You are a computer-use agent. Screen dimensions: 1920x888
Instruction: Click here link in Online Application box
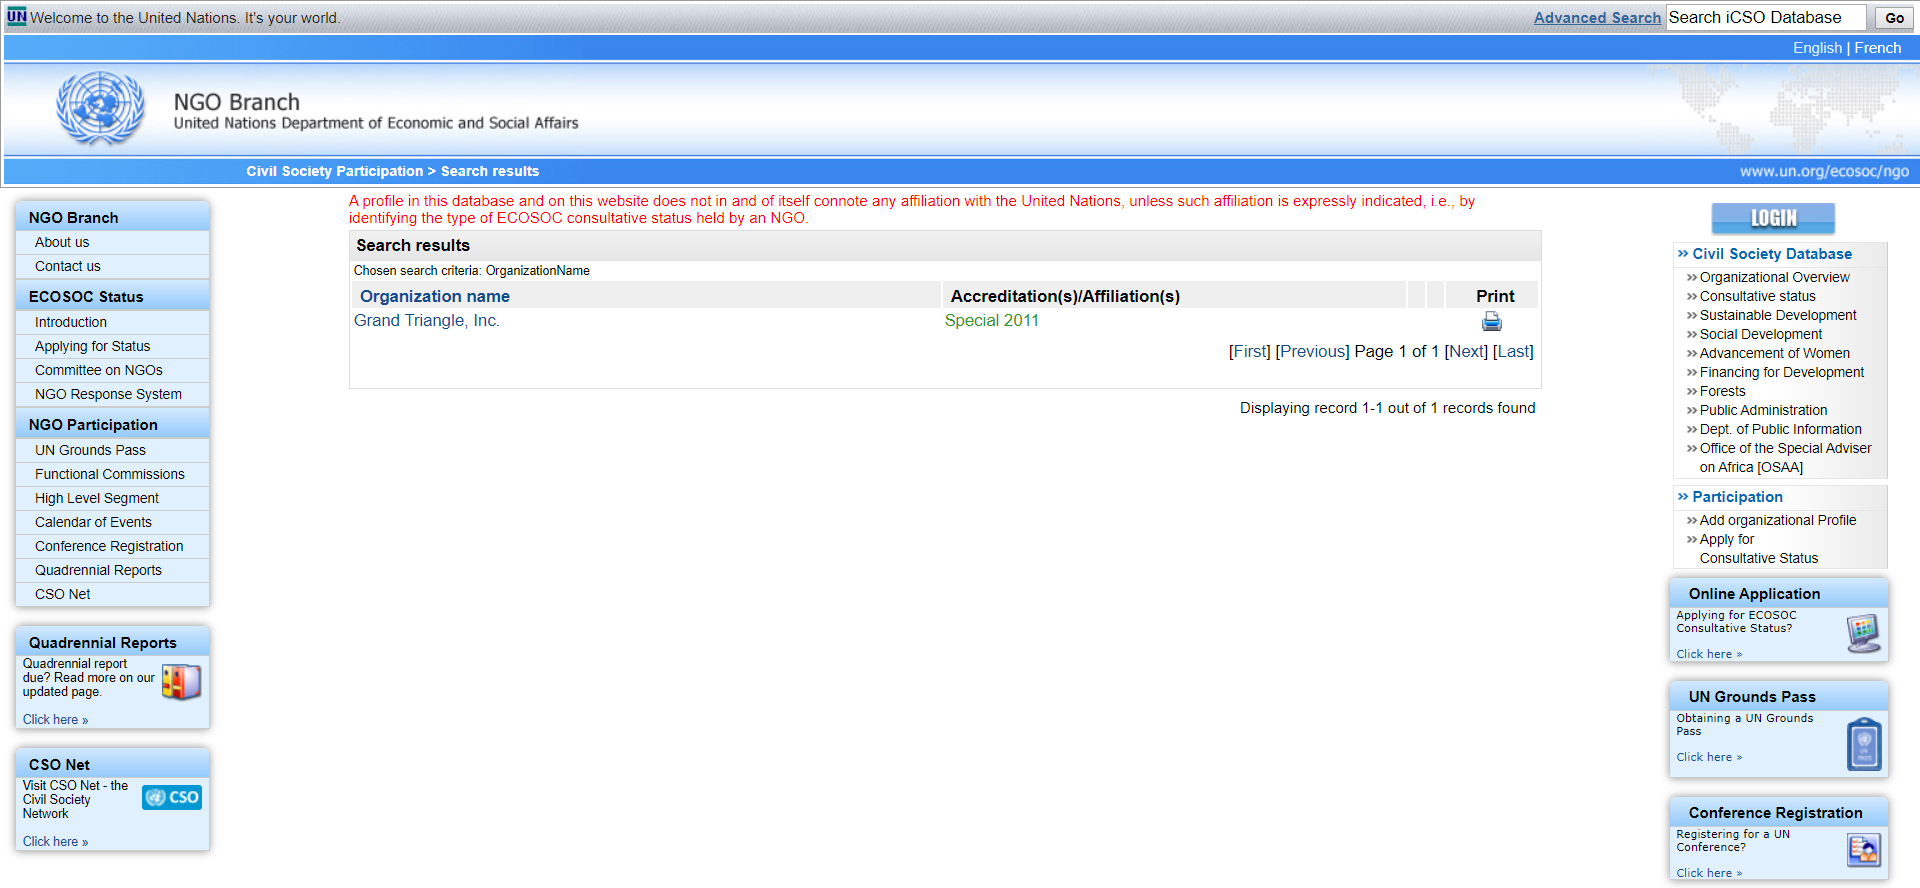(1709, 654)
